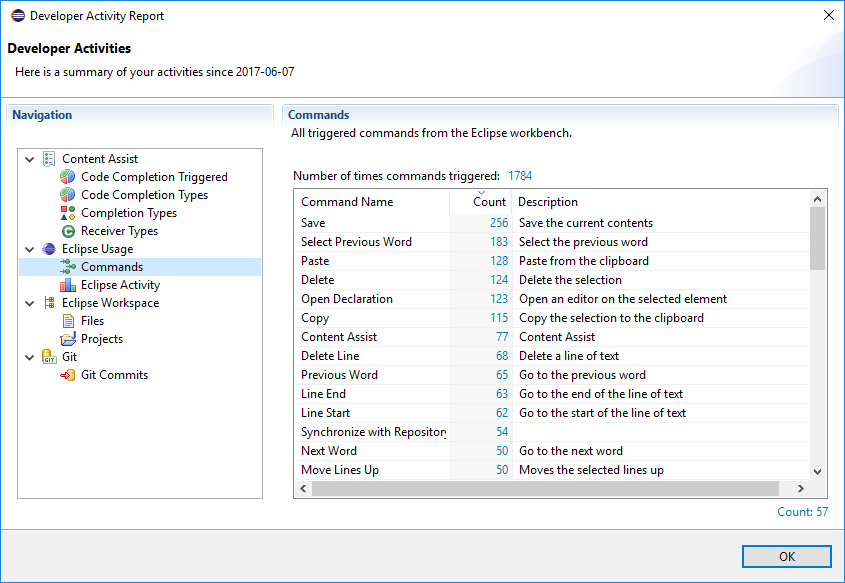Image resolution: width=845 pixels, height=583 pixels.
Task: Select the Delete Line command row
Action: coord(552,356)
